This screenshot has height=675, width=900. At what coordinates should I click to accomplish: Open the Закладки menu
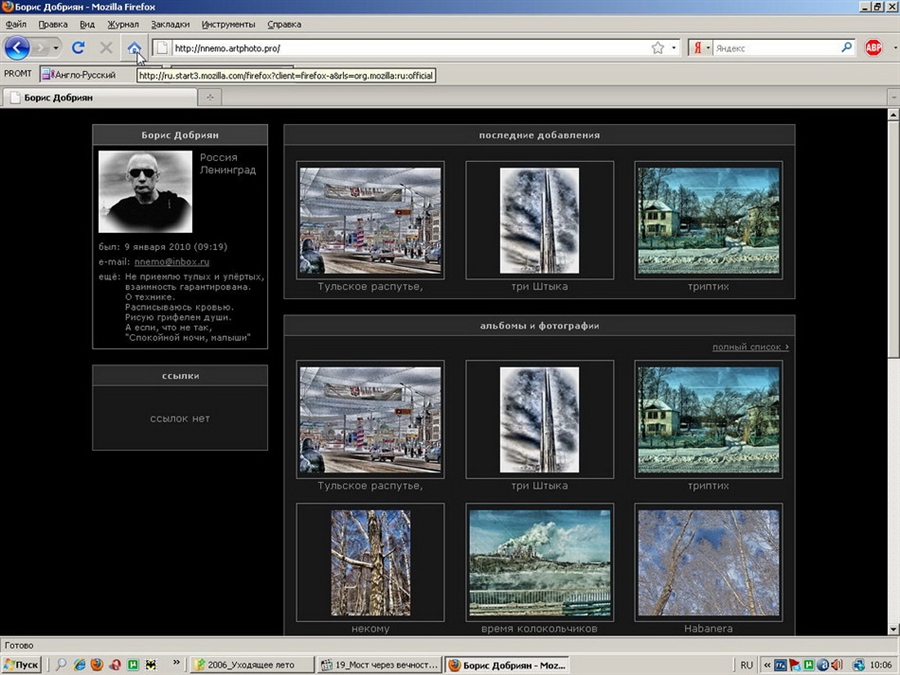pos(169,23)
